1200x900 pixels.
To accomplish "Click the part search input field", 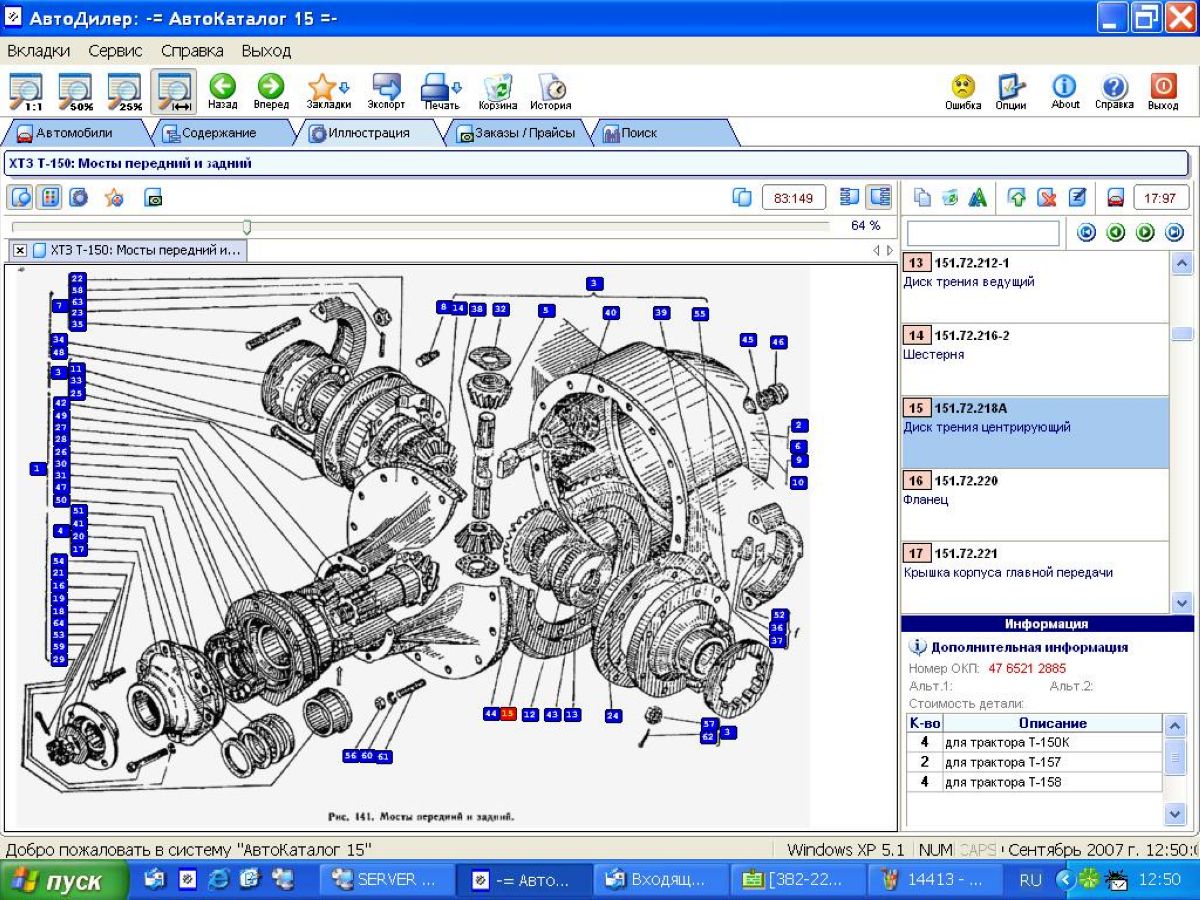I will click(x=982, y=233).
